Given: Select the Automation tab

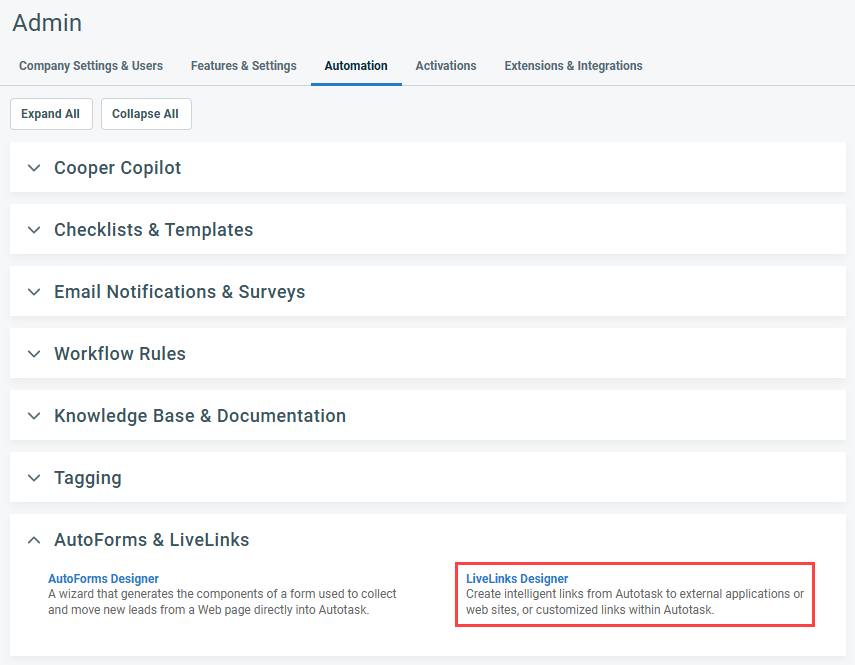Looking at the screenshot, I should pyautogui.click(x=356, y=66).
